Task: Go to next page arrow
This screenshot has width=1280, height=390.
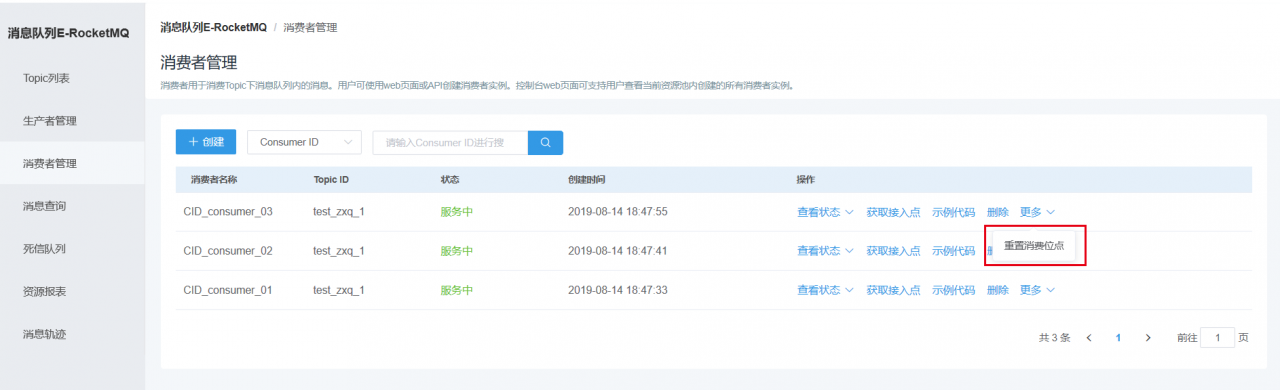Action: coord(1148,338)
